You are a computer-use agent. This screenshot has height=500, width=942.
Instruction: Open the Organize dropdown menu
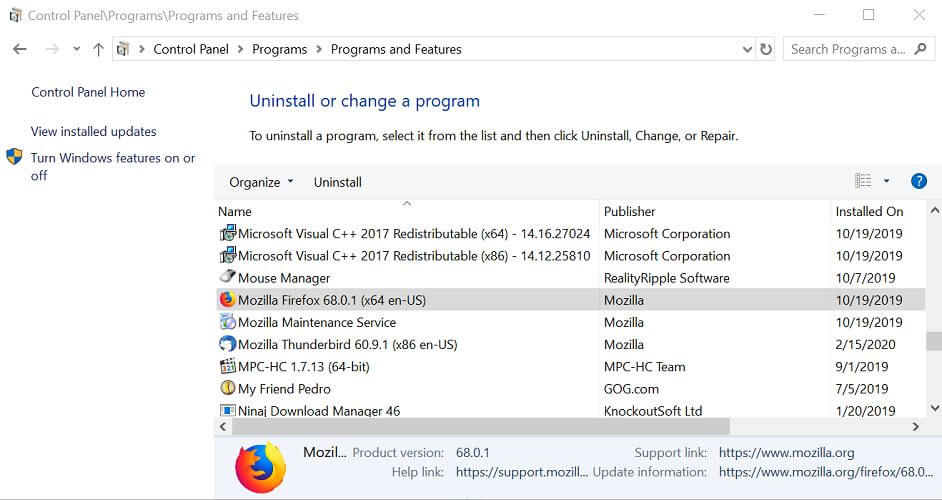[261, 182]
